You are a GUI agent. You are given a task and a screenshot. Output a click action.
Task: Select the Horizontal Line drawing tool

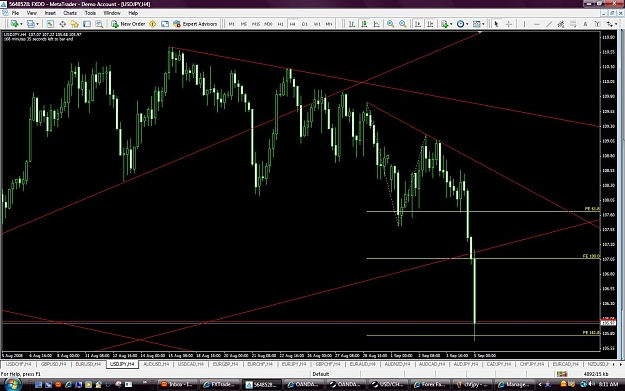point(536,24)
